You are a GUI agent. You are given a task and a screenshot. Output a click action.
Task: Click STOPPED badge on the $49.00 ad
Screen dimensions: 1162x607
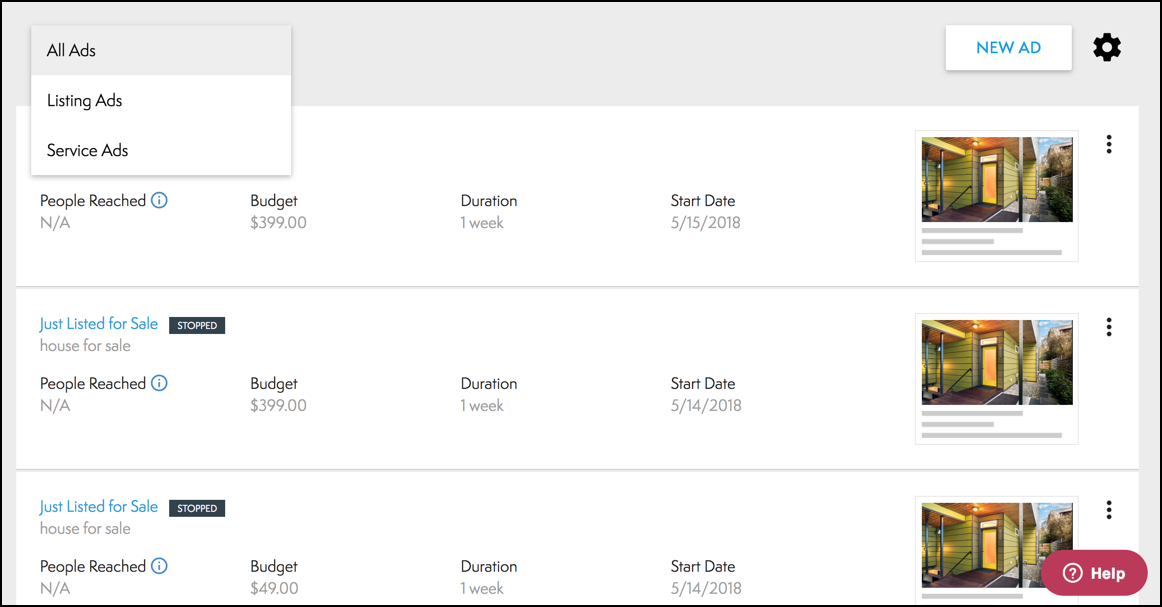pyautogui.click(x=197, y=508)
